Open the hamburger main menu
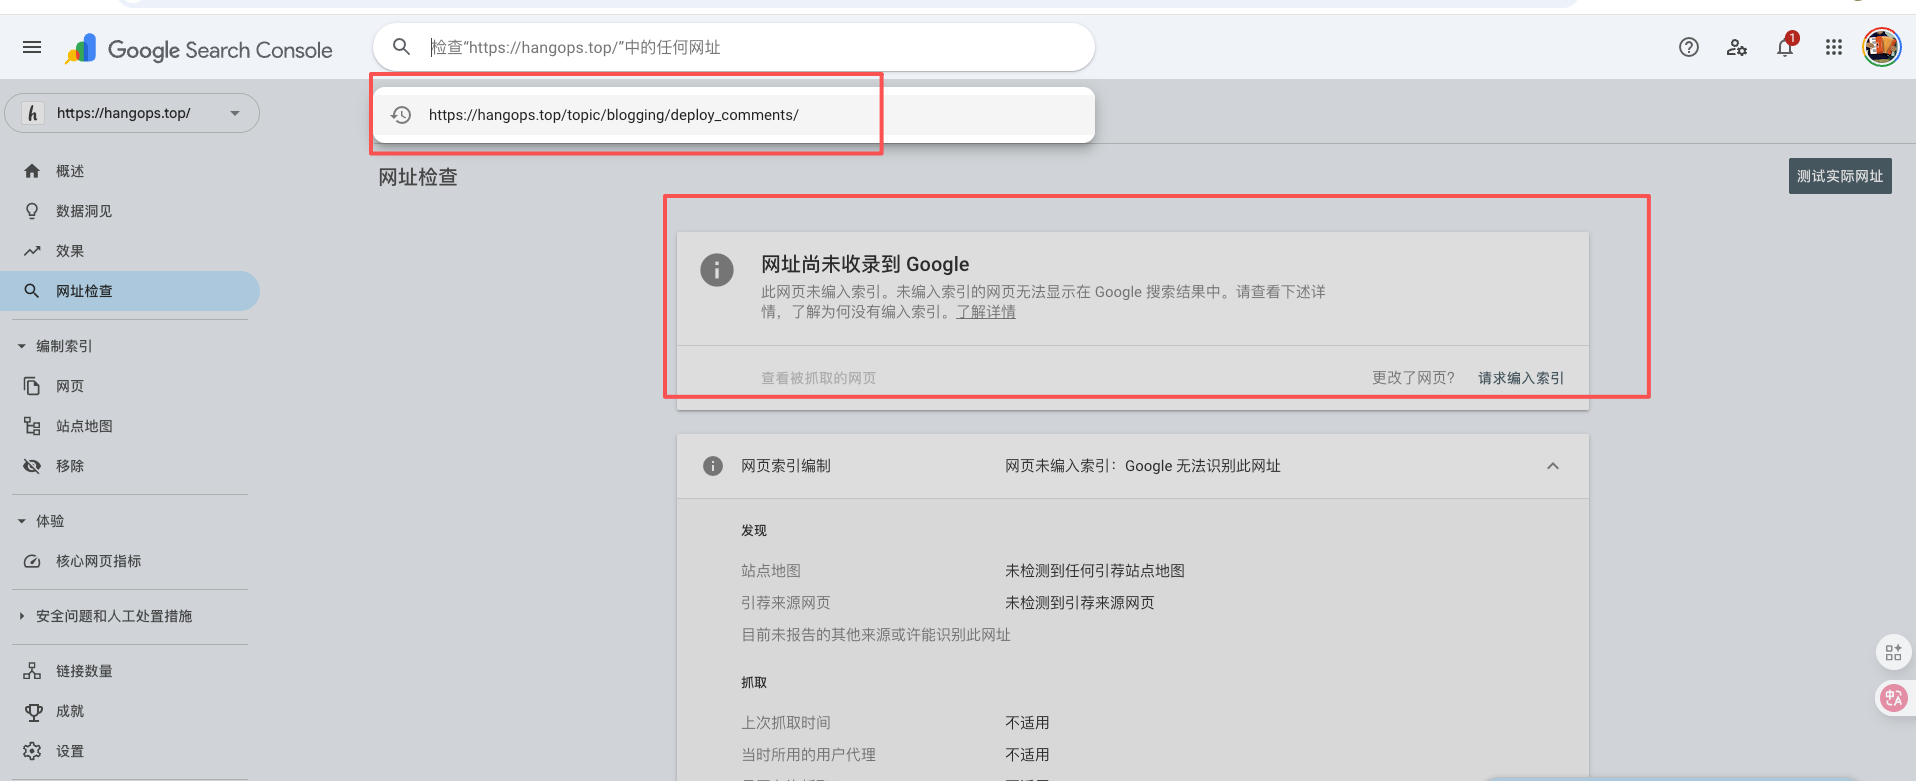 (x=32, y=47)
